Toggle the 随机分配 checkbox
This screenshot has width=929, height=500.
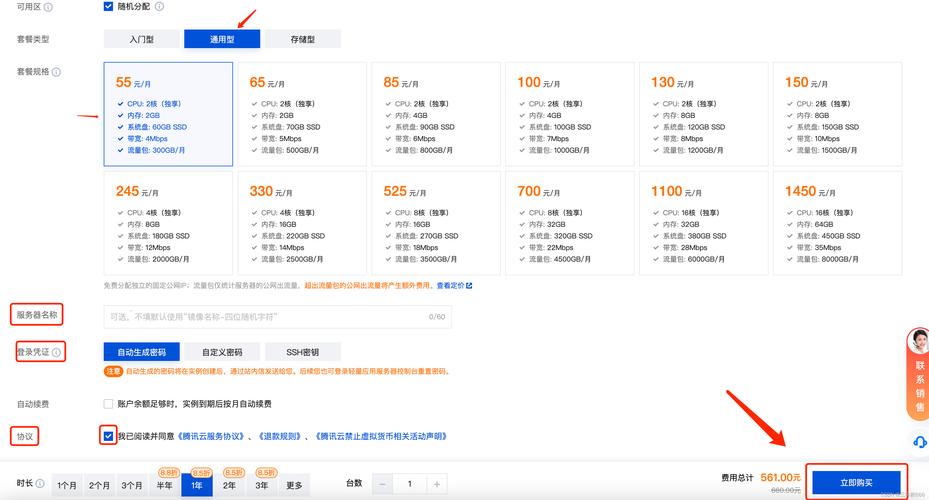(108, 7)
